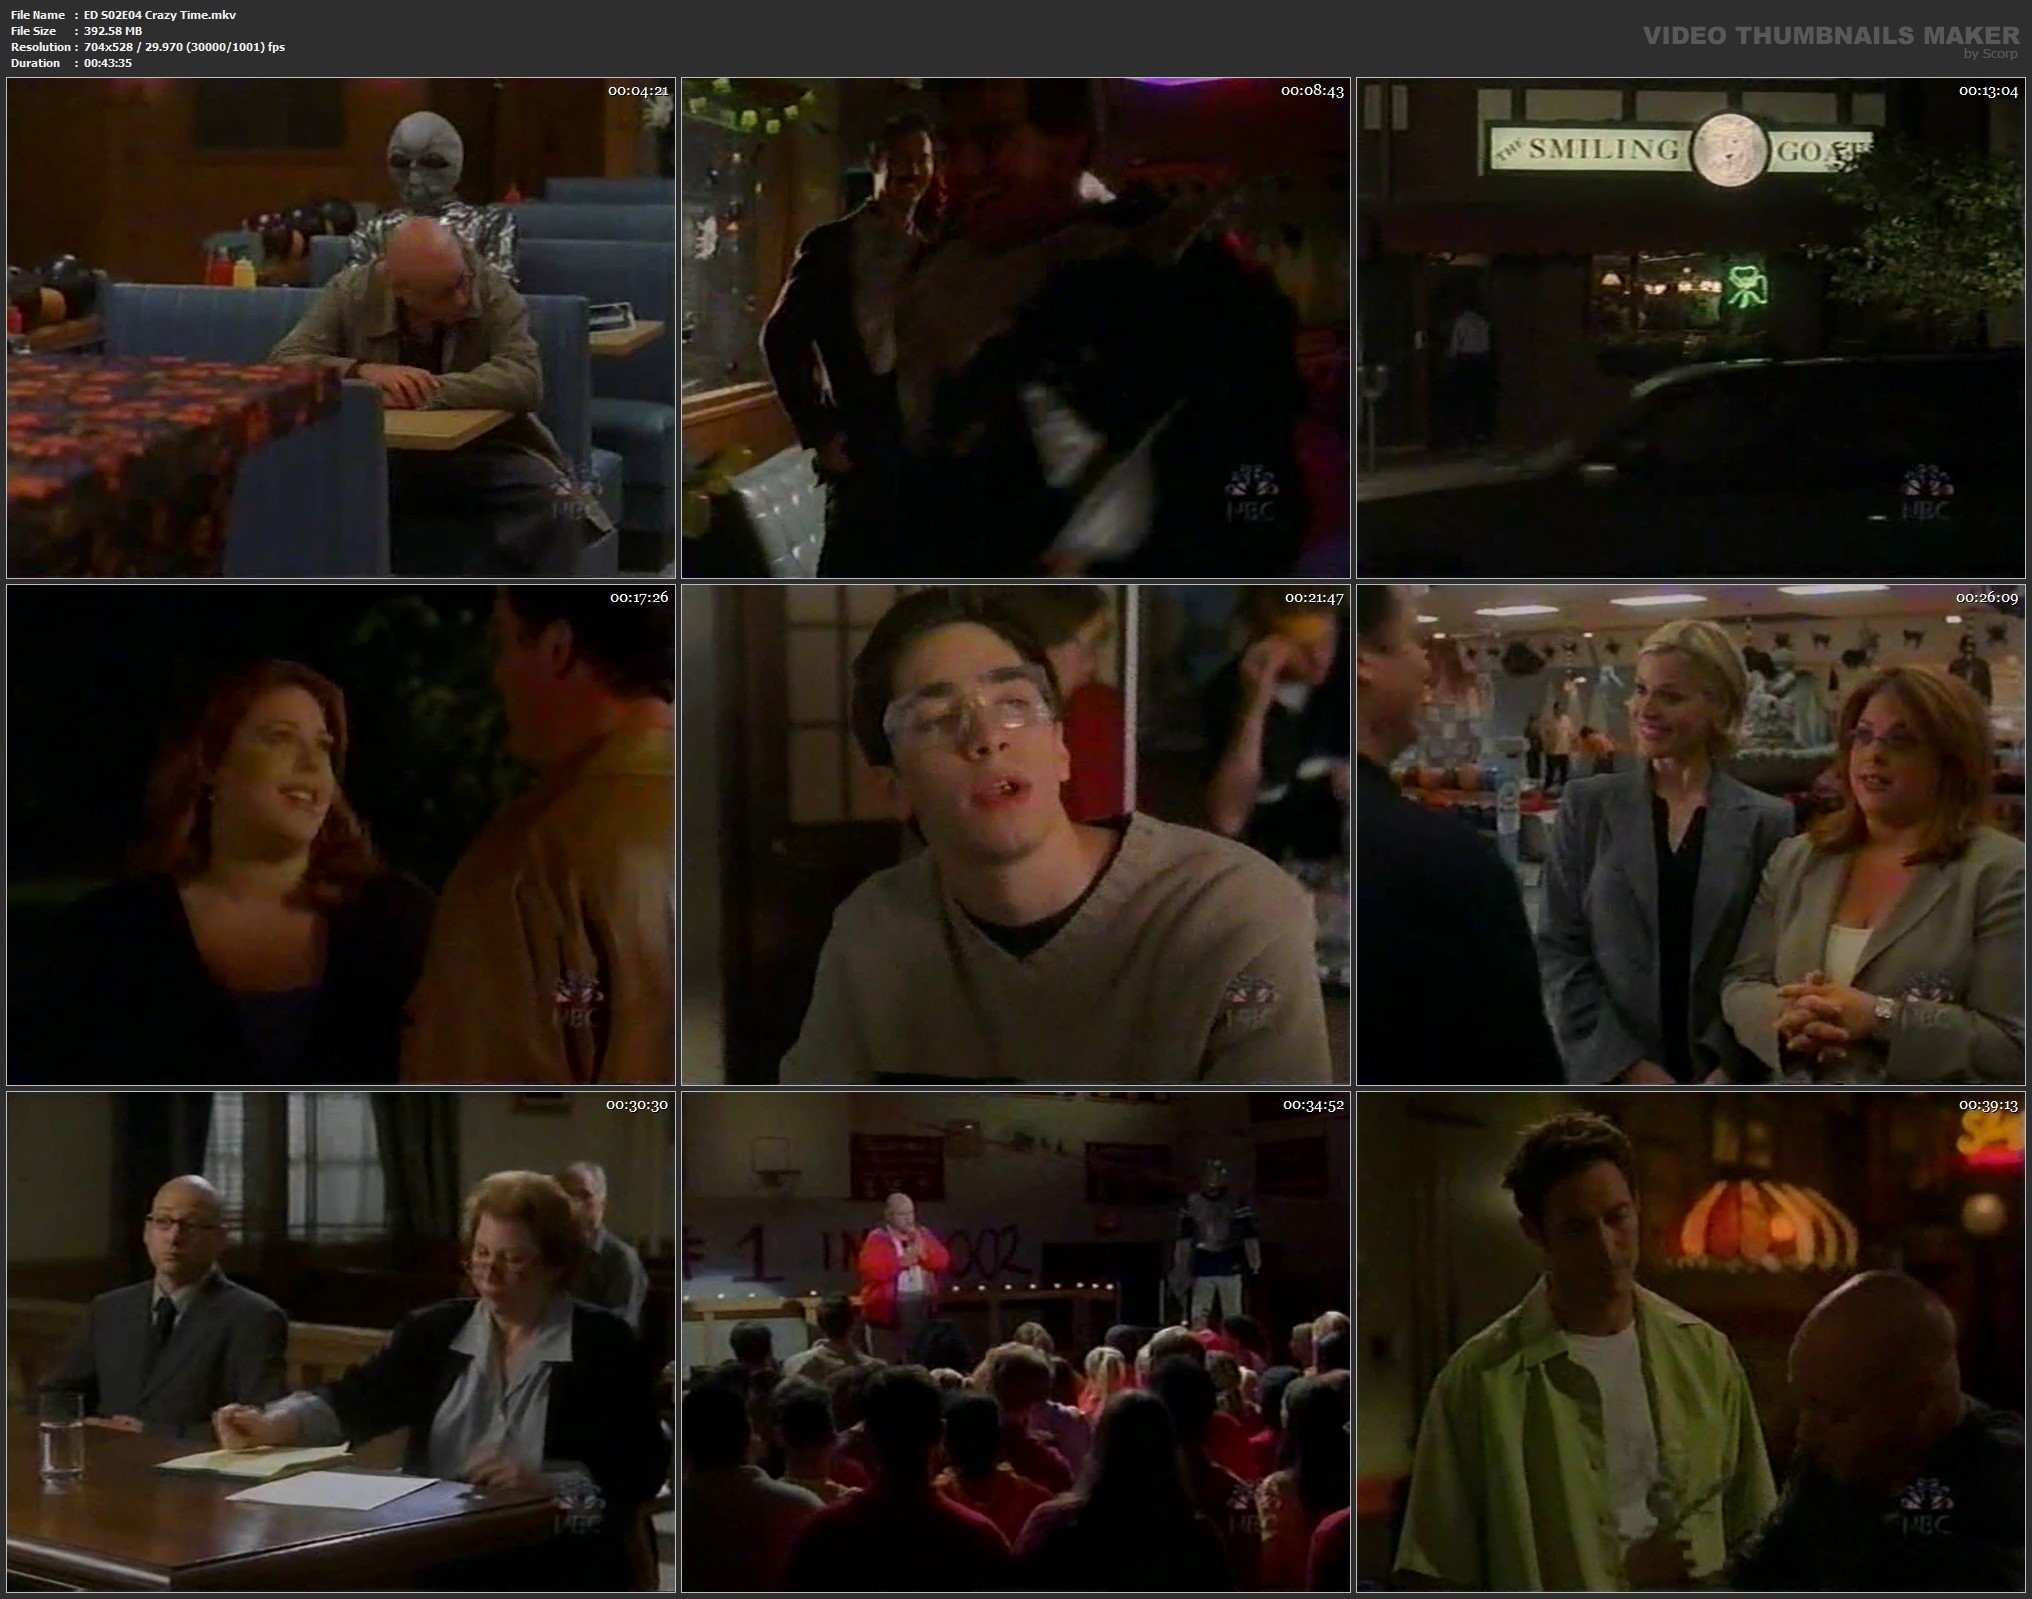The height and width of the screenshot is (1599, 2032).
Task: Click the thumbnail at 00:04:21 with alien mask
Action: click(341, 327)
